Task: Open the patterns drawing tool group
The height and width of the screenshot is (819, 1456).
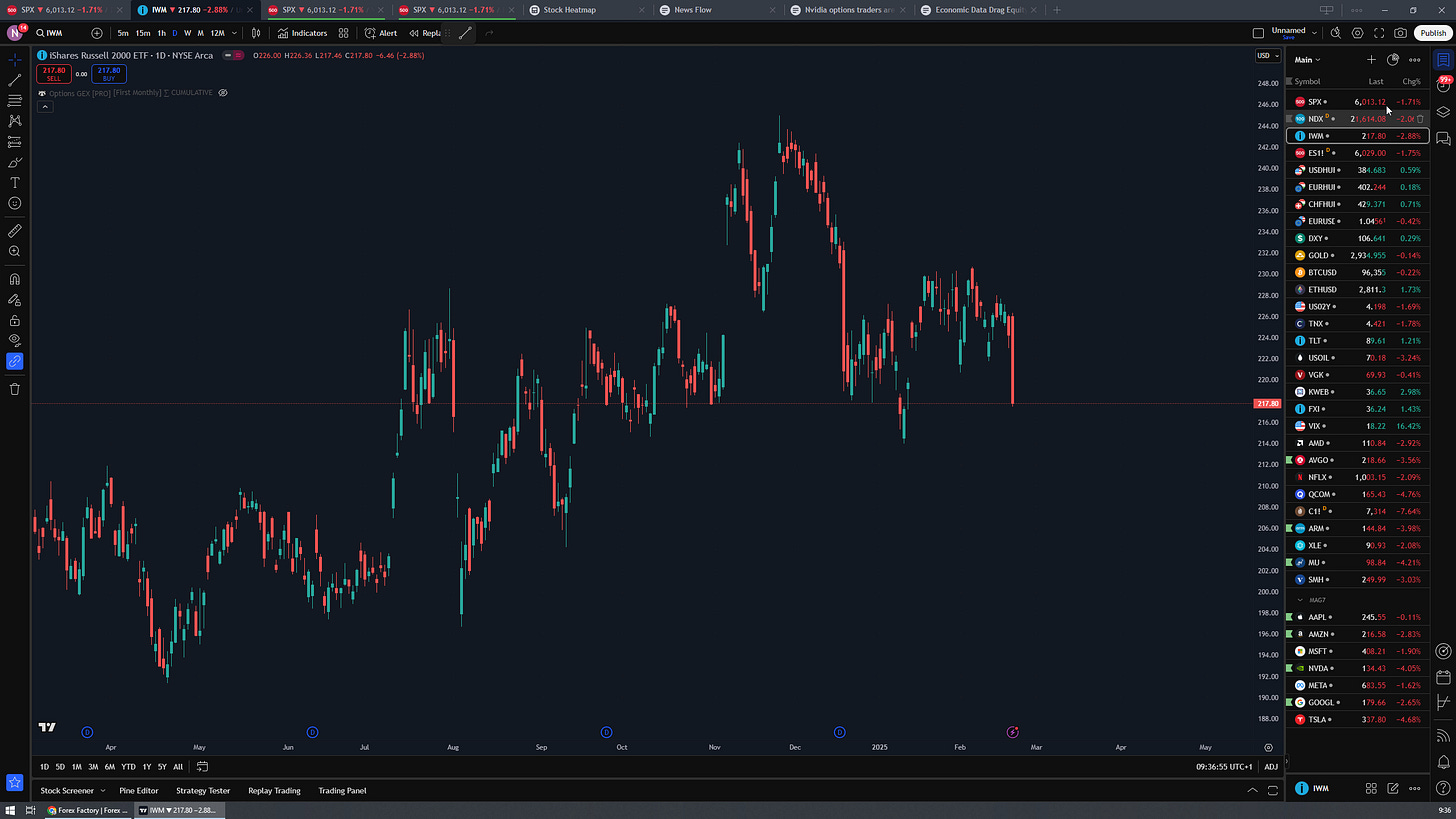Action: [15, 121]
